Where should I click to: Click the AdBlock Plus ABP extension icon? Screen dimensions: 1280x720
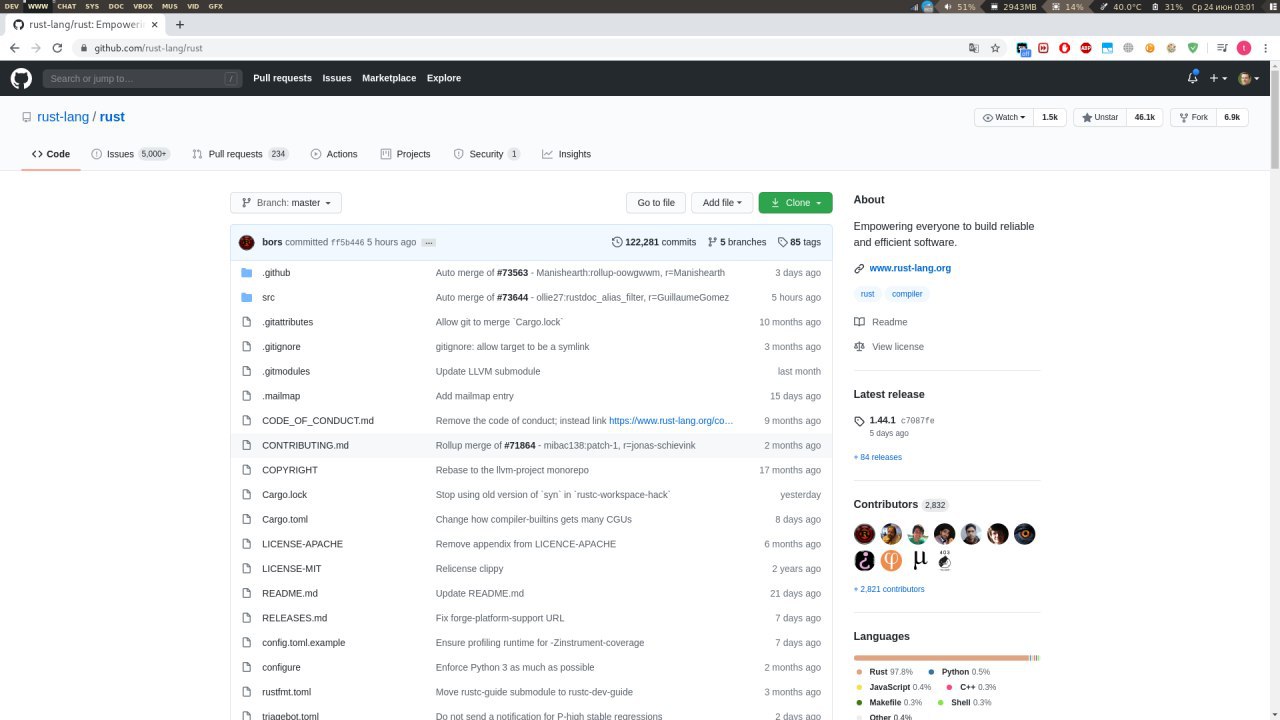click(x=1086, y=48)
